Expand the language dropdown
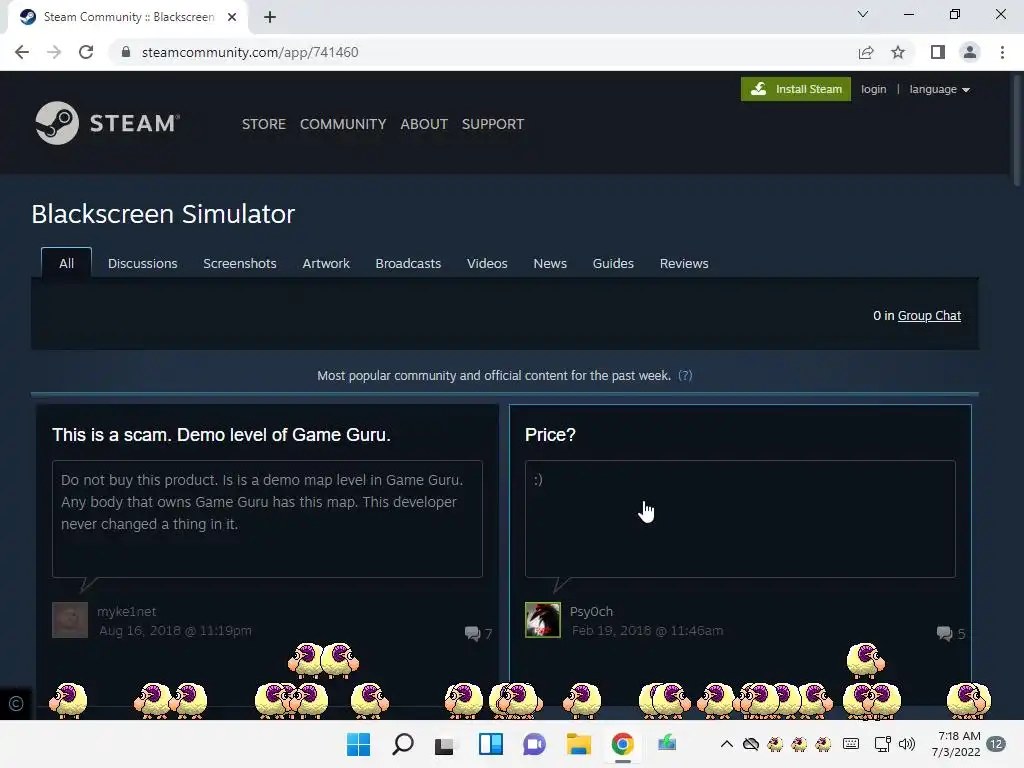Screen dimensions: 1024x768 coord(939,89)
